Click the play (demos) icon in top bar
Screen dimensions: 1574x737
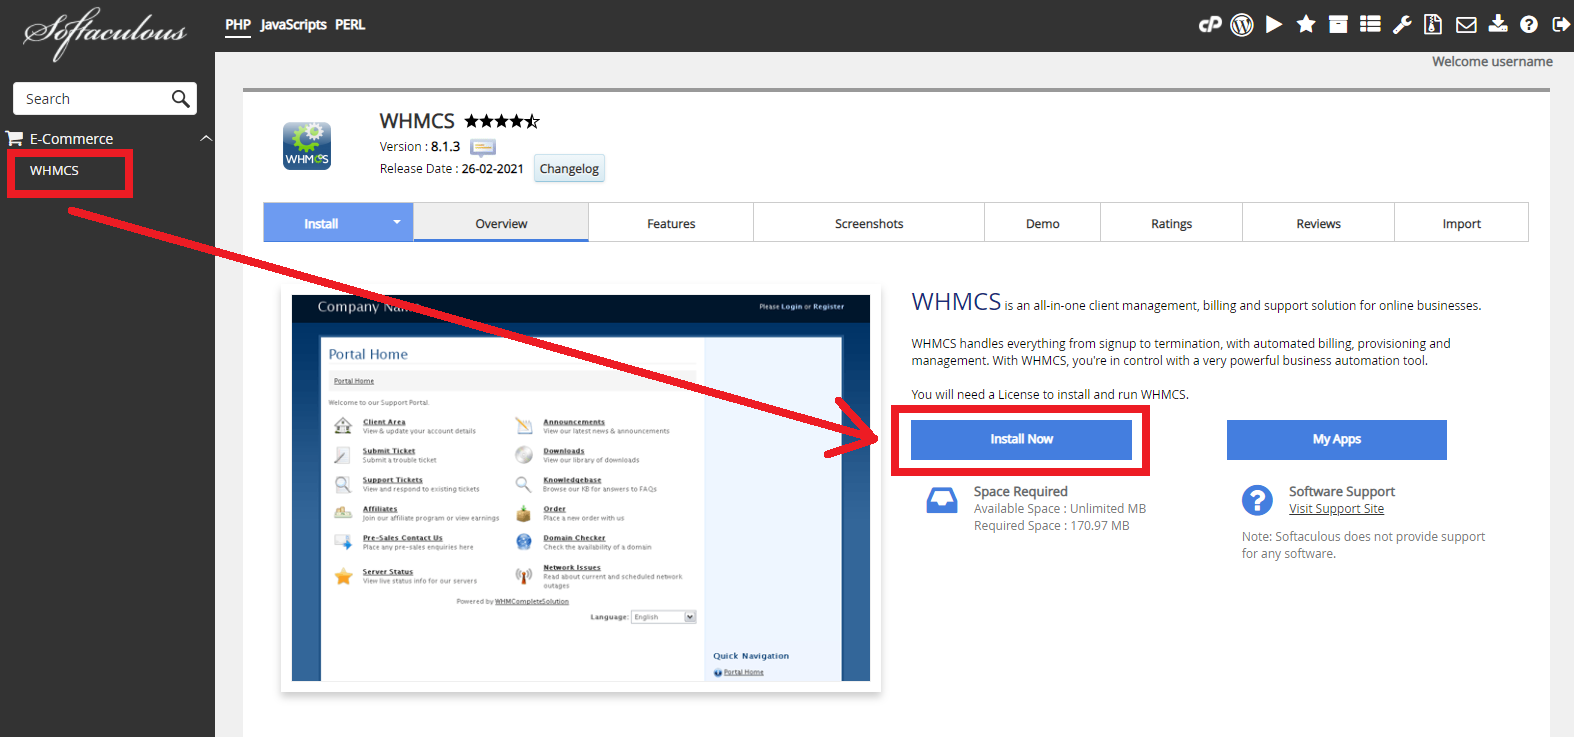click(1274, 25)
